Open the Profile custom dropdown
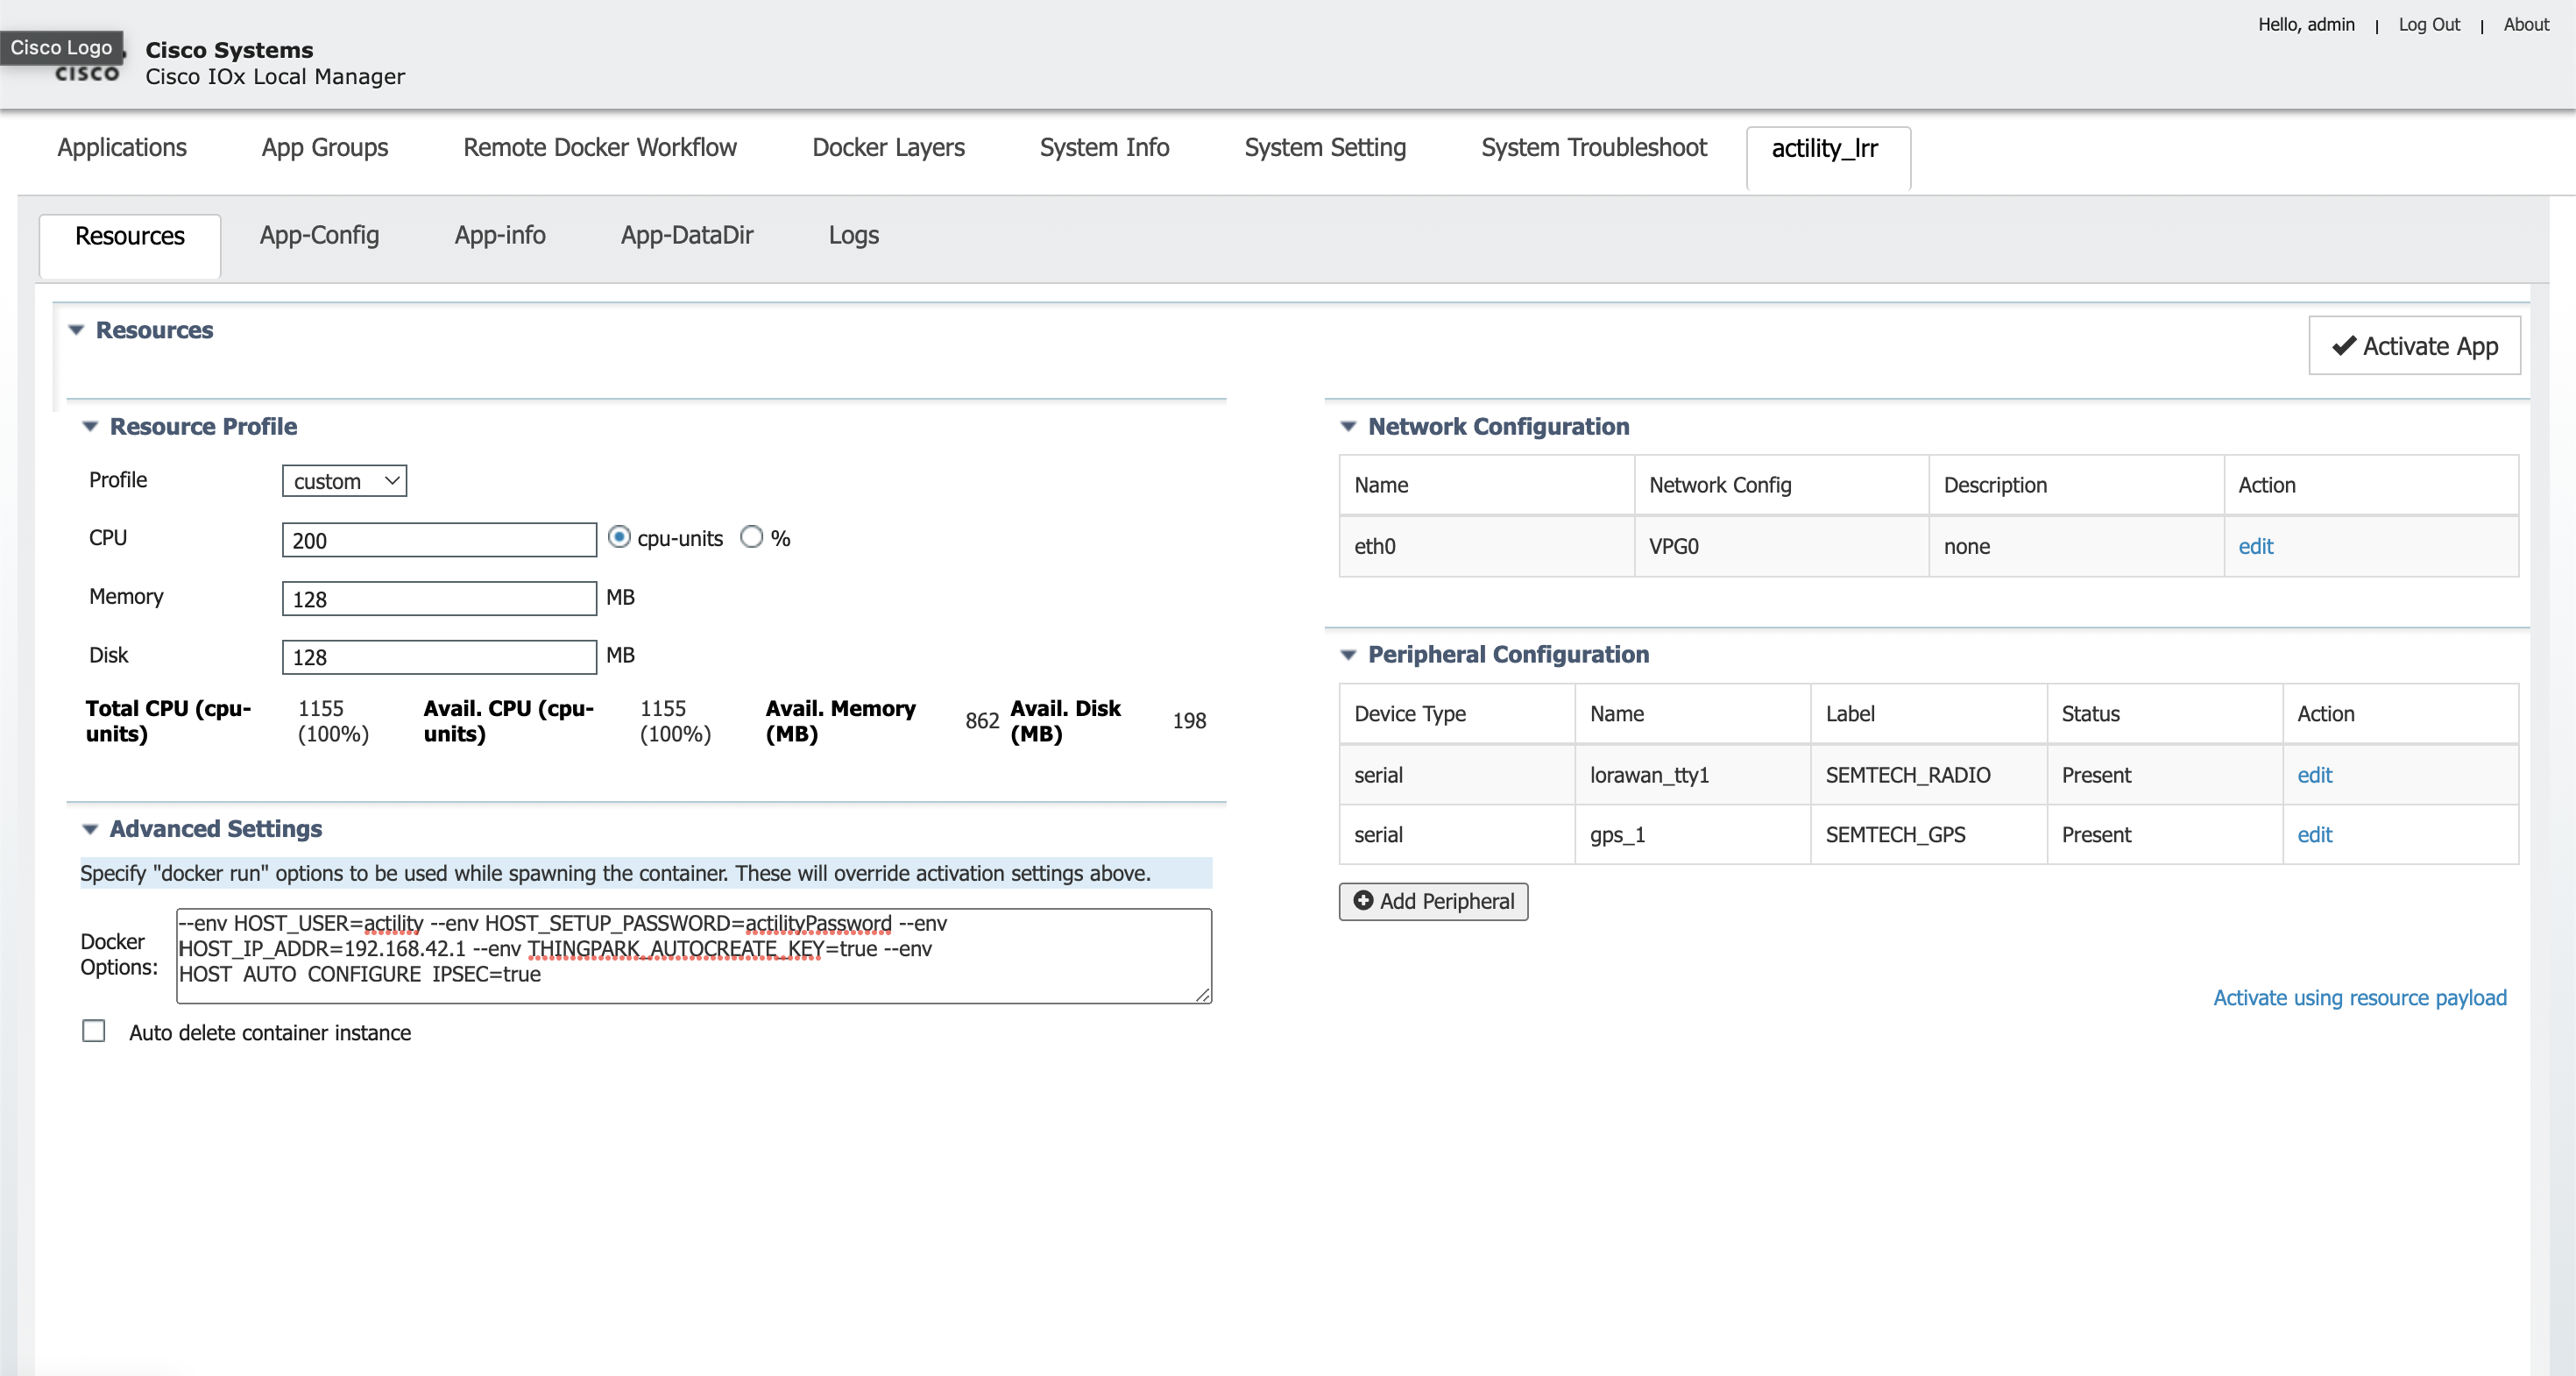 coord(344,481)
